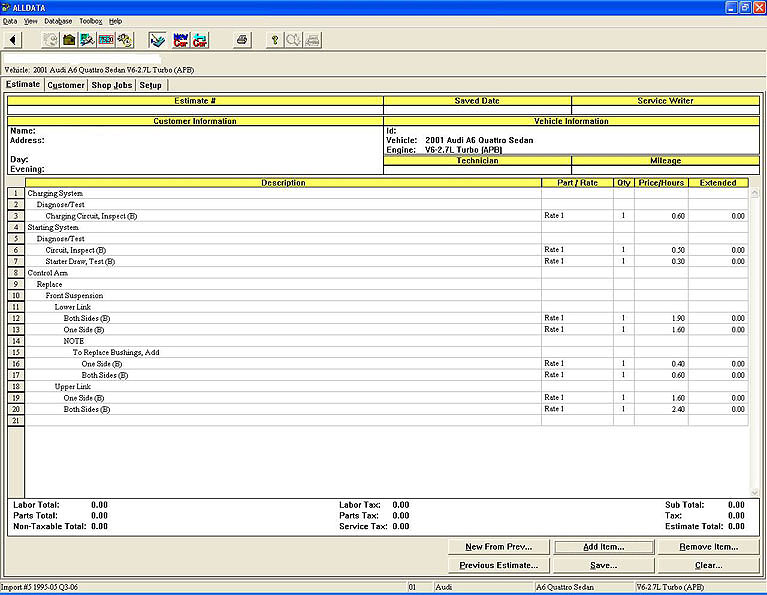Viewport: 767px width, 595px height.
Task: Click the printer icon in toolbar
Action: (x=241, y=40)
